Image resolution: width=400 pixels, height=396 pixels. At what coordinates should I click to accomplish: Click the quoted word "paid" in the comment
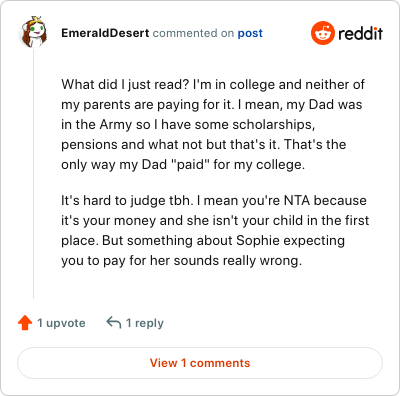[190, 165]
